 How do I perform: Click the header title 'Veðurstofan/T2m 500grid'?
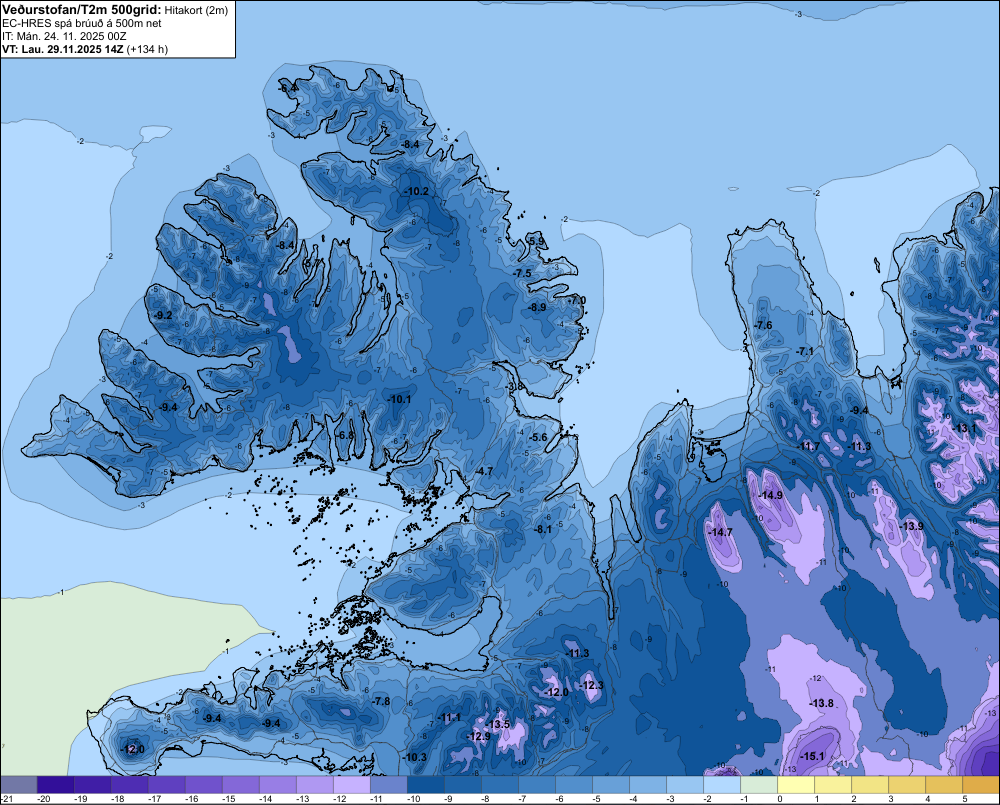pyautogui.click(x=81, y=9)
